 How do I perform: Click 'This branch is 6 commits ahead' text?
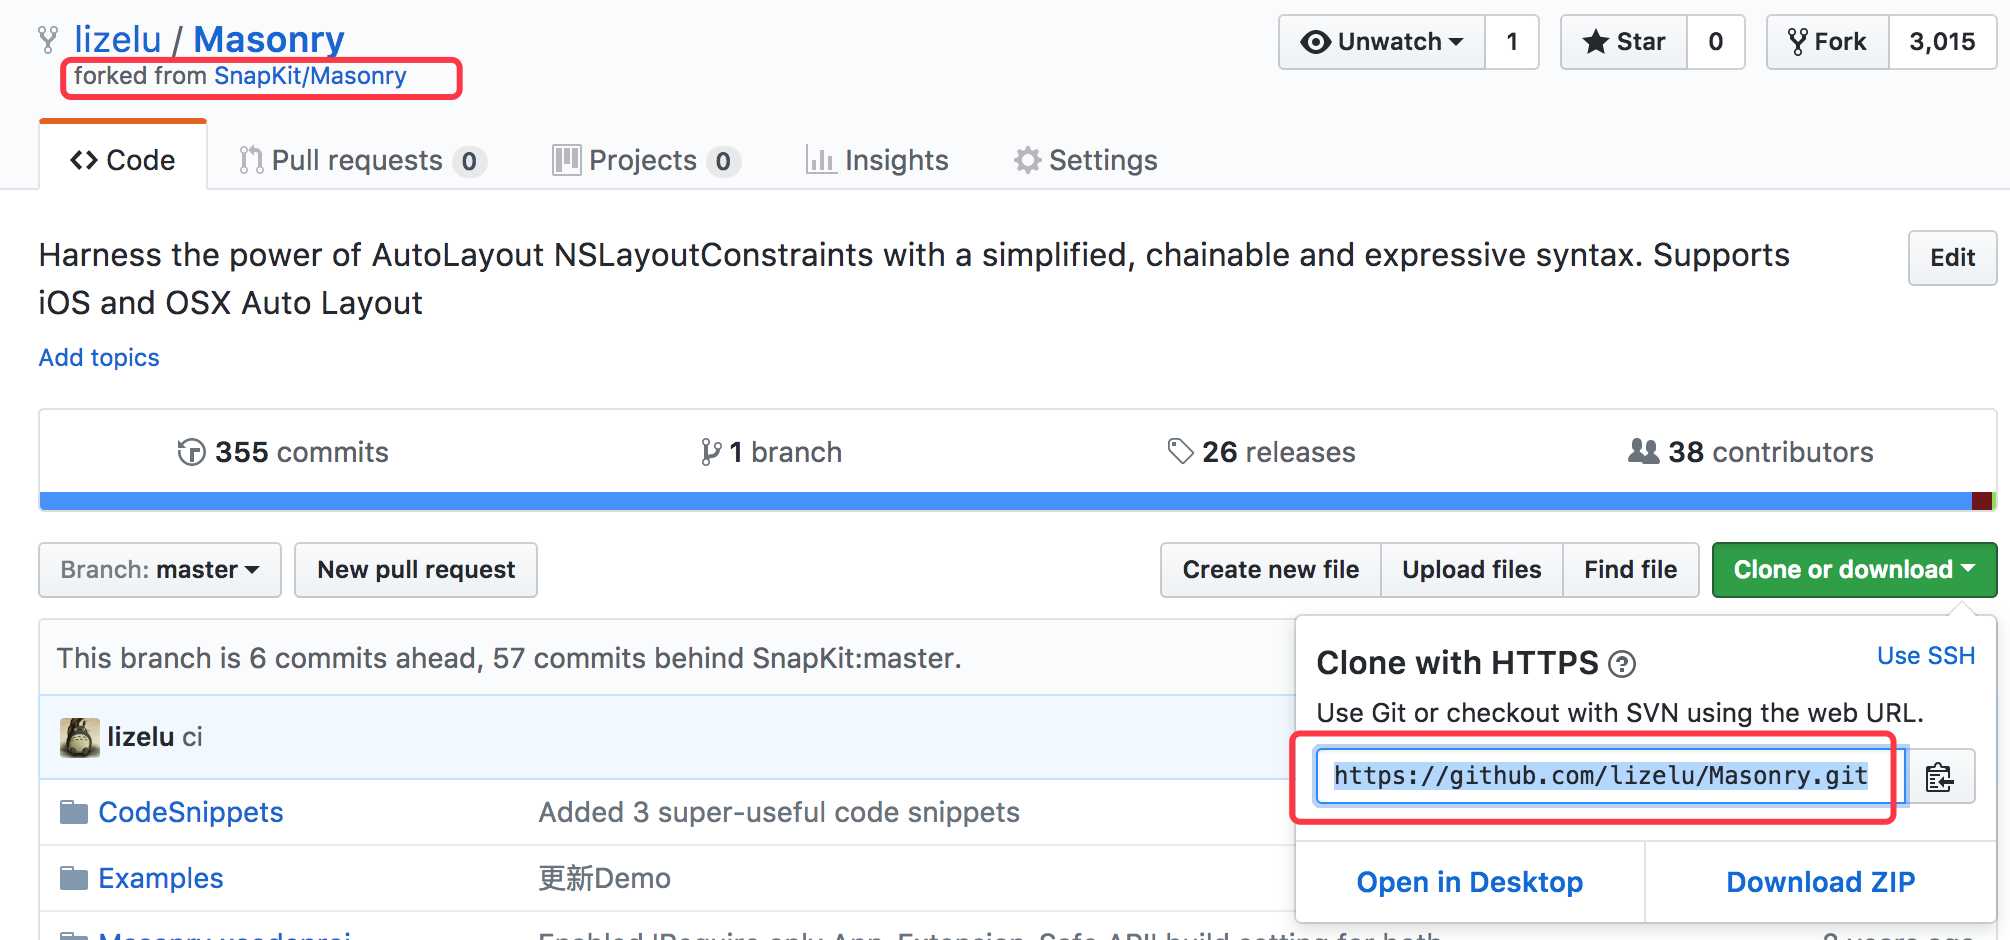pyautogui.click(x=509, y=658)
